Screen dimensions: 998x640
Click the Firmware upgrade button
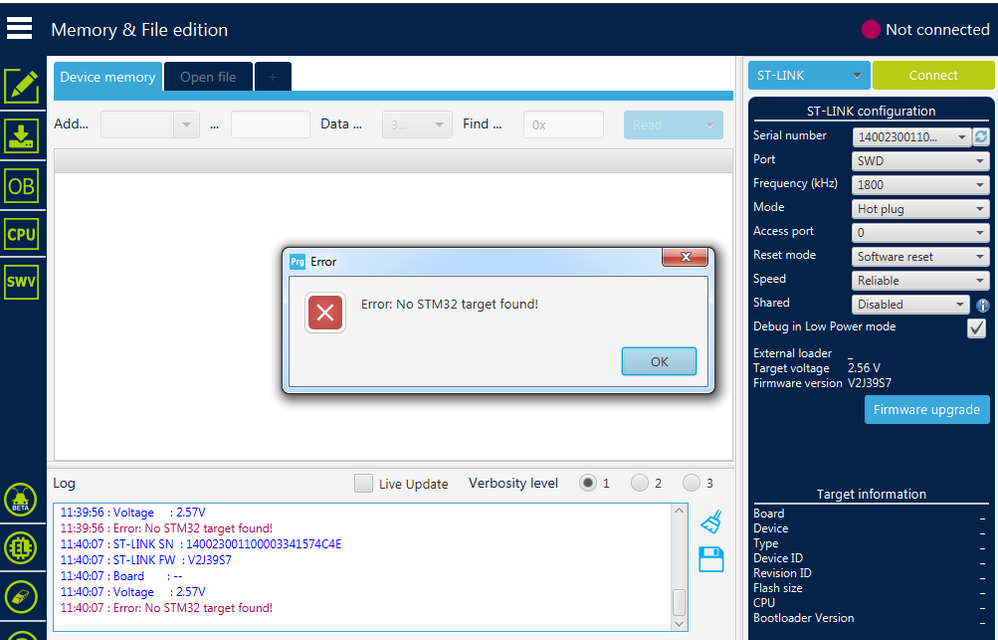pos(927,410)
